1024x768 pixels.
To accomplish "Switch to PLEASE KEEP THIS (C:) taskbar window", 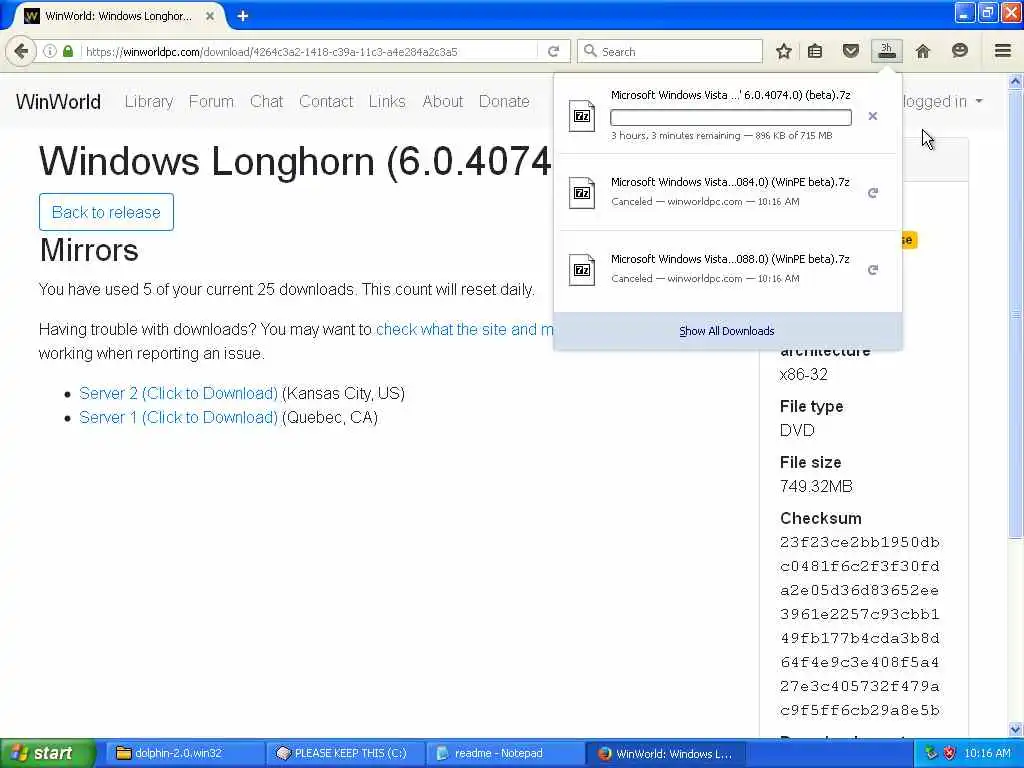I will (x=345, y=753).
